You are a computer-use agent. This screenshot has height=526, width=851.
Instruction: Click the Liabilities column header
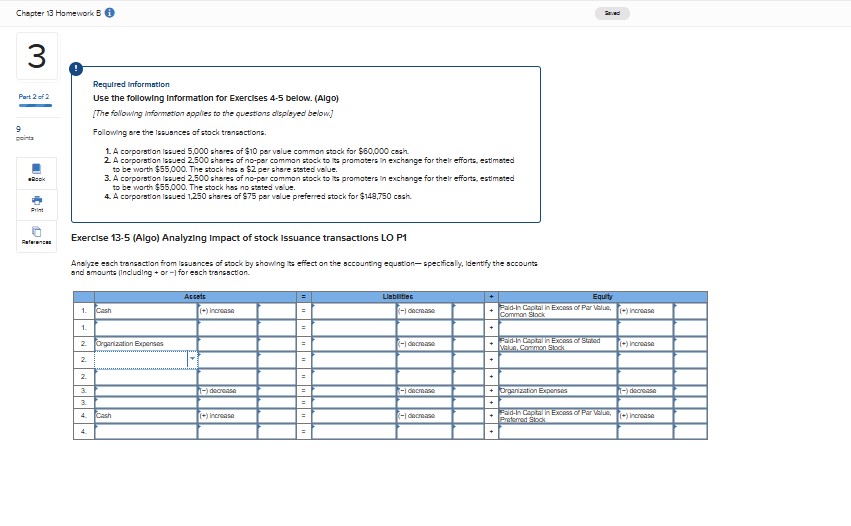tap(397, 297)
